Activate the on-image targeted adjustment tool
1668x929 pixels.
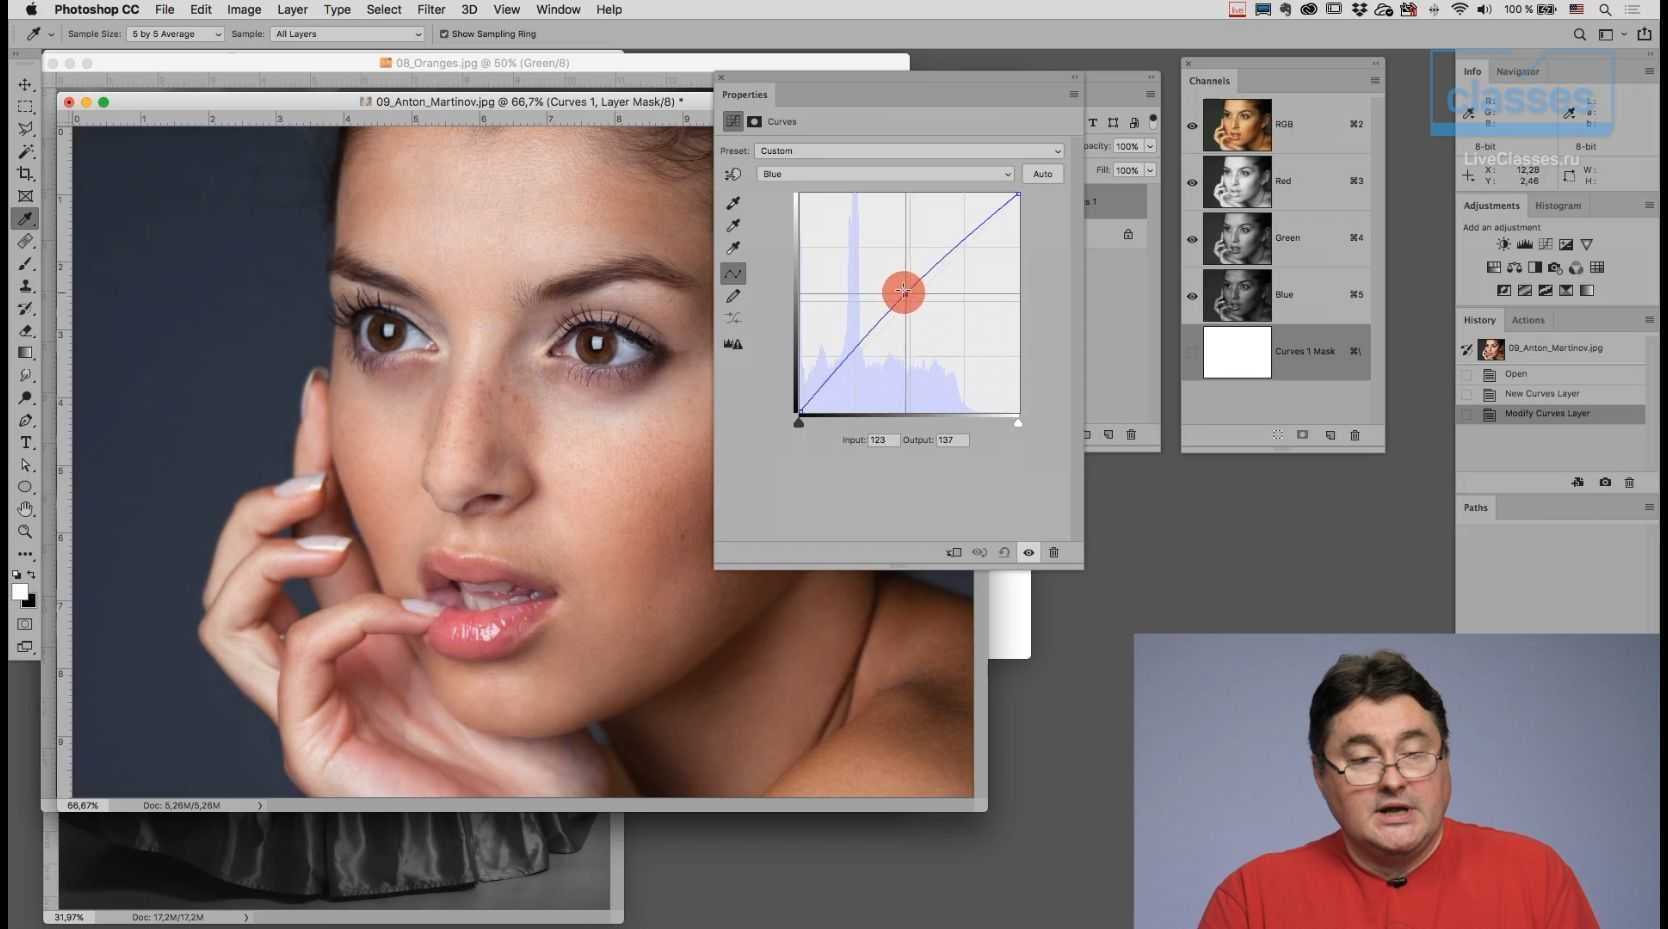click(x=733, y=174)
